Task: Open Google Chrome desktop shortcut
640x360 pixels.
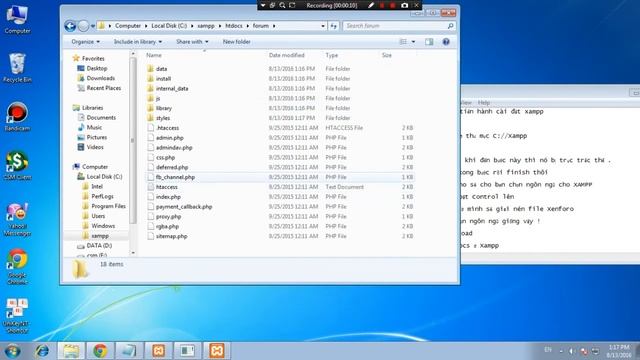Action: tap(17, 266)
